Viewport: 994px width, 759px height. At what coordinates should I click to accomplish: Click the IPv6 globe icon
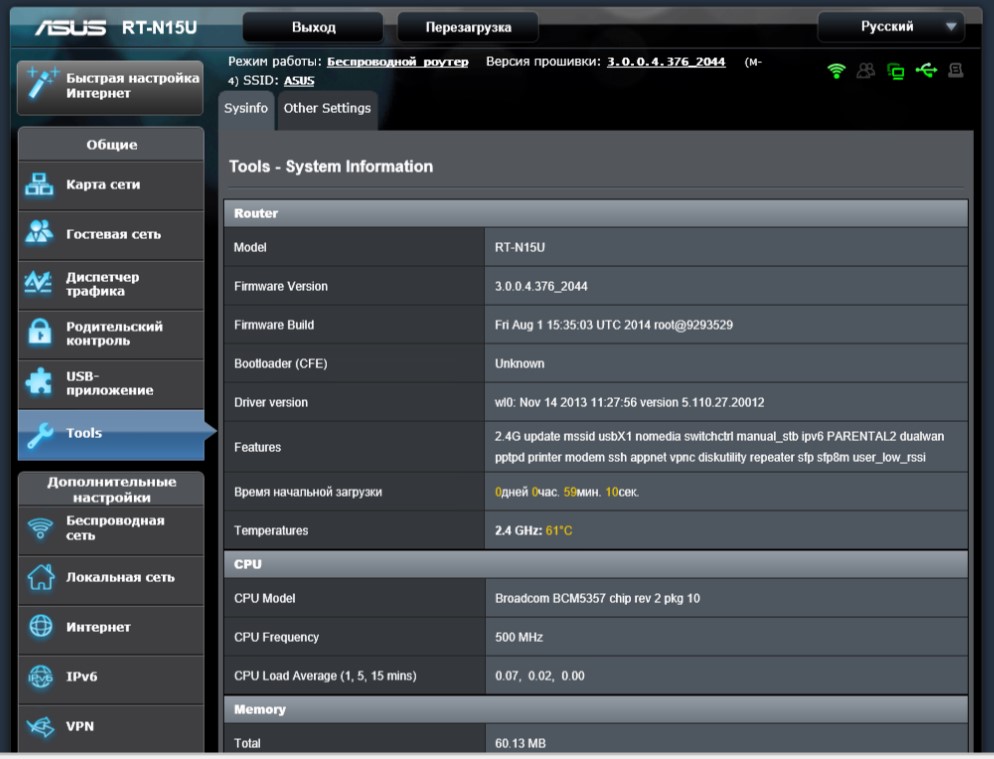[40, 676]
